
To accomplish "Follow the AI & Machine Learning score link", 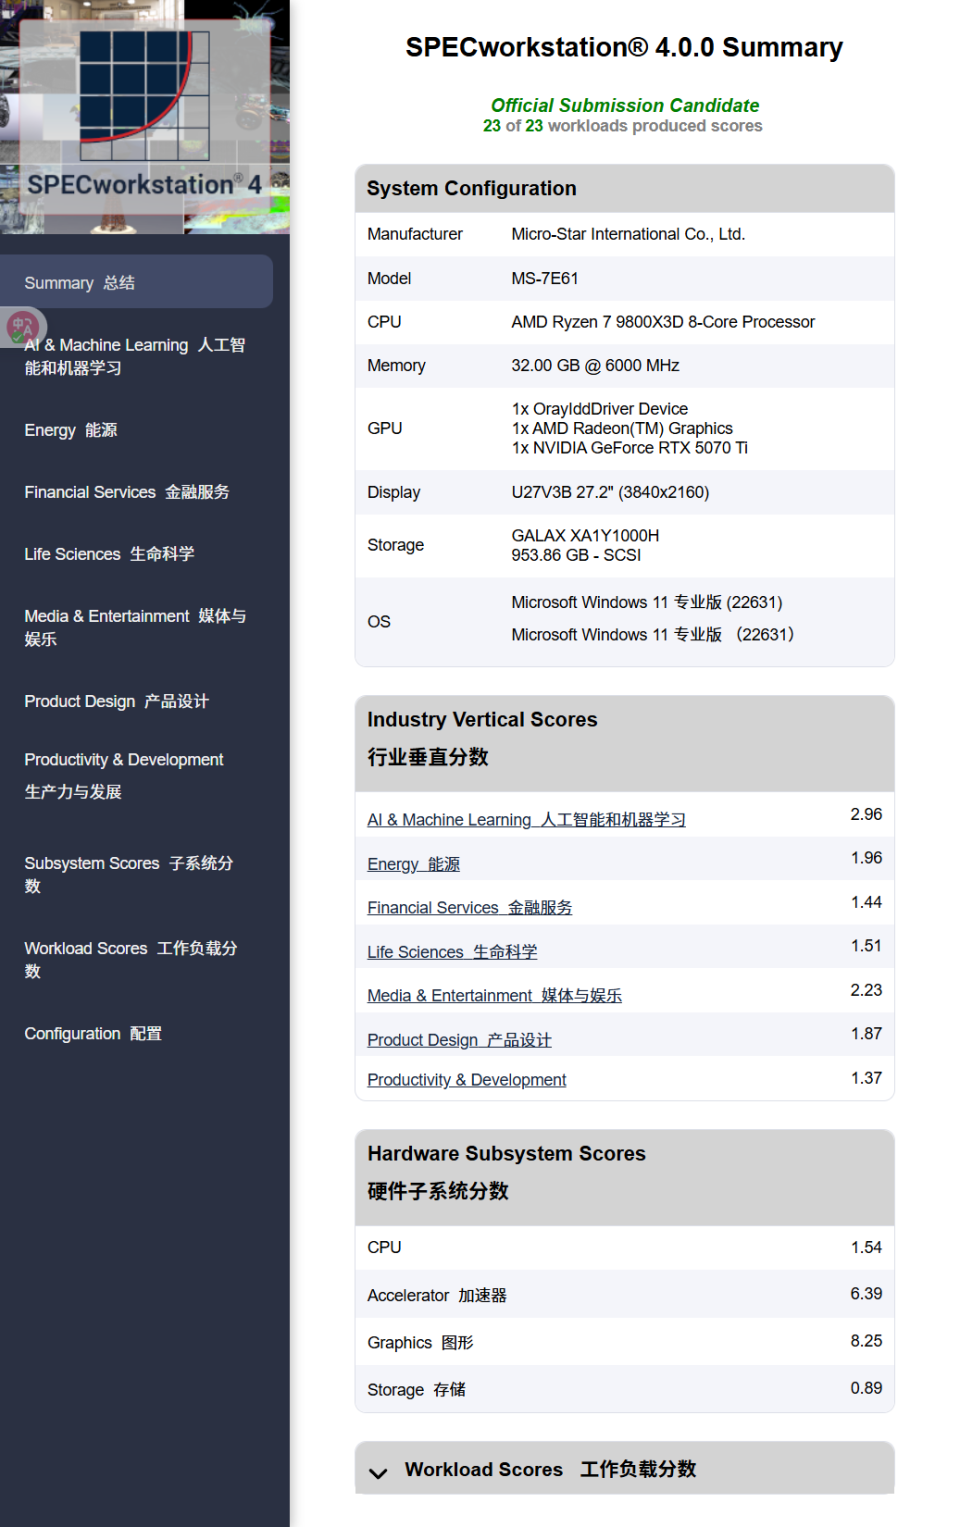I will (526, 820).
